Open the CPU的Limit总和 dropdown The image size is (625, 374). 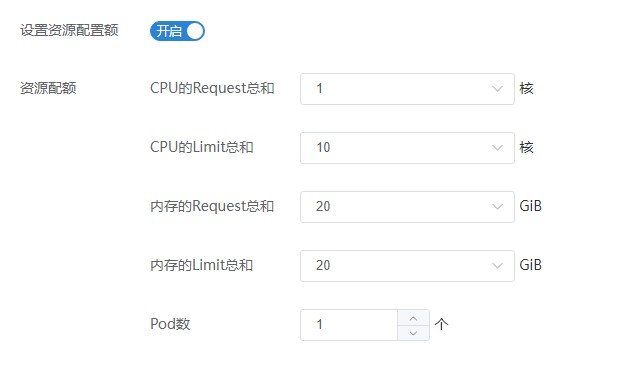click(x=407, y=148)
